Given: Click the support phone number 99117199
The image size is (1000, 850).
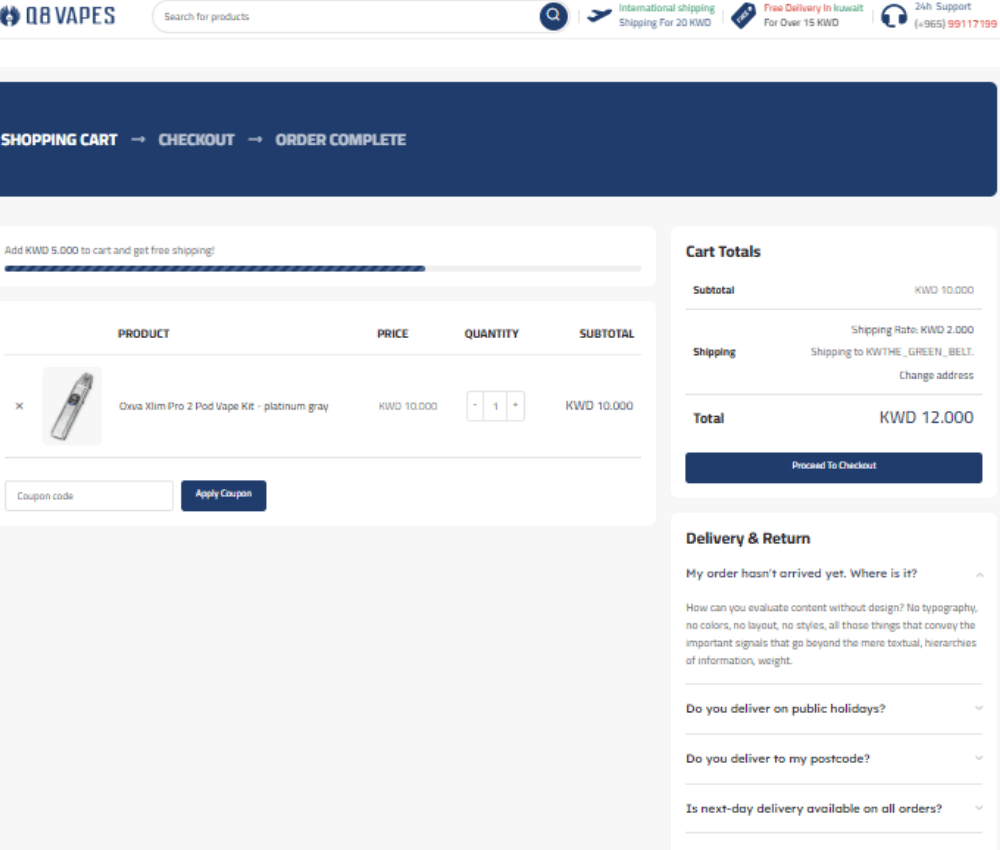Looking at the screenshot, I should [972, 24].
